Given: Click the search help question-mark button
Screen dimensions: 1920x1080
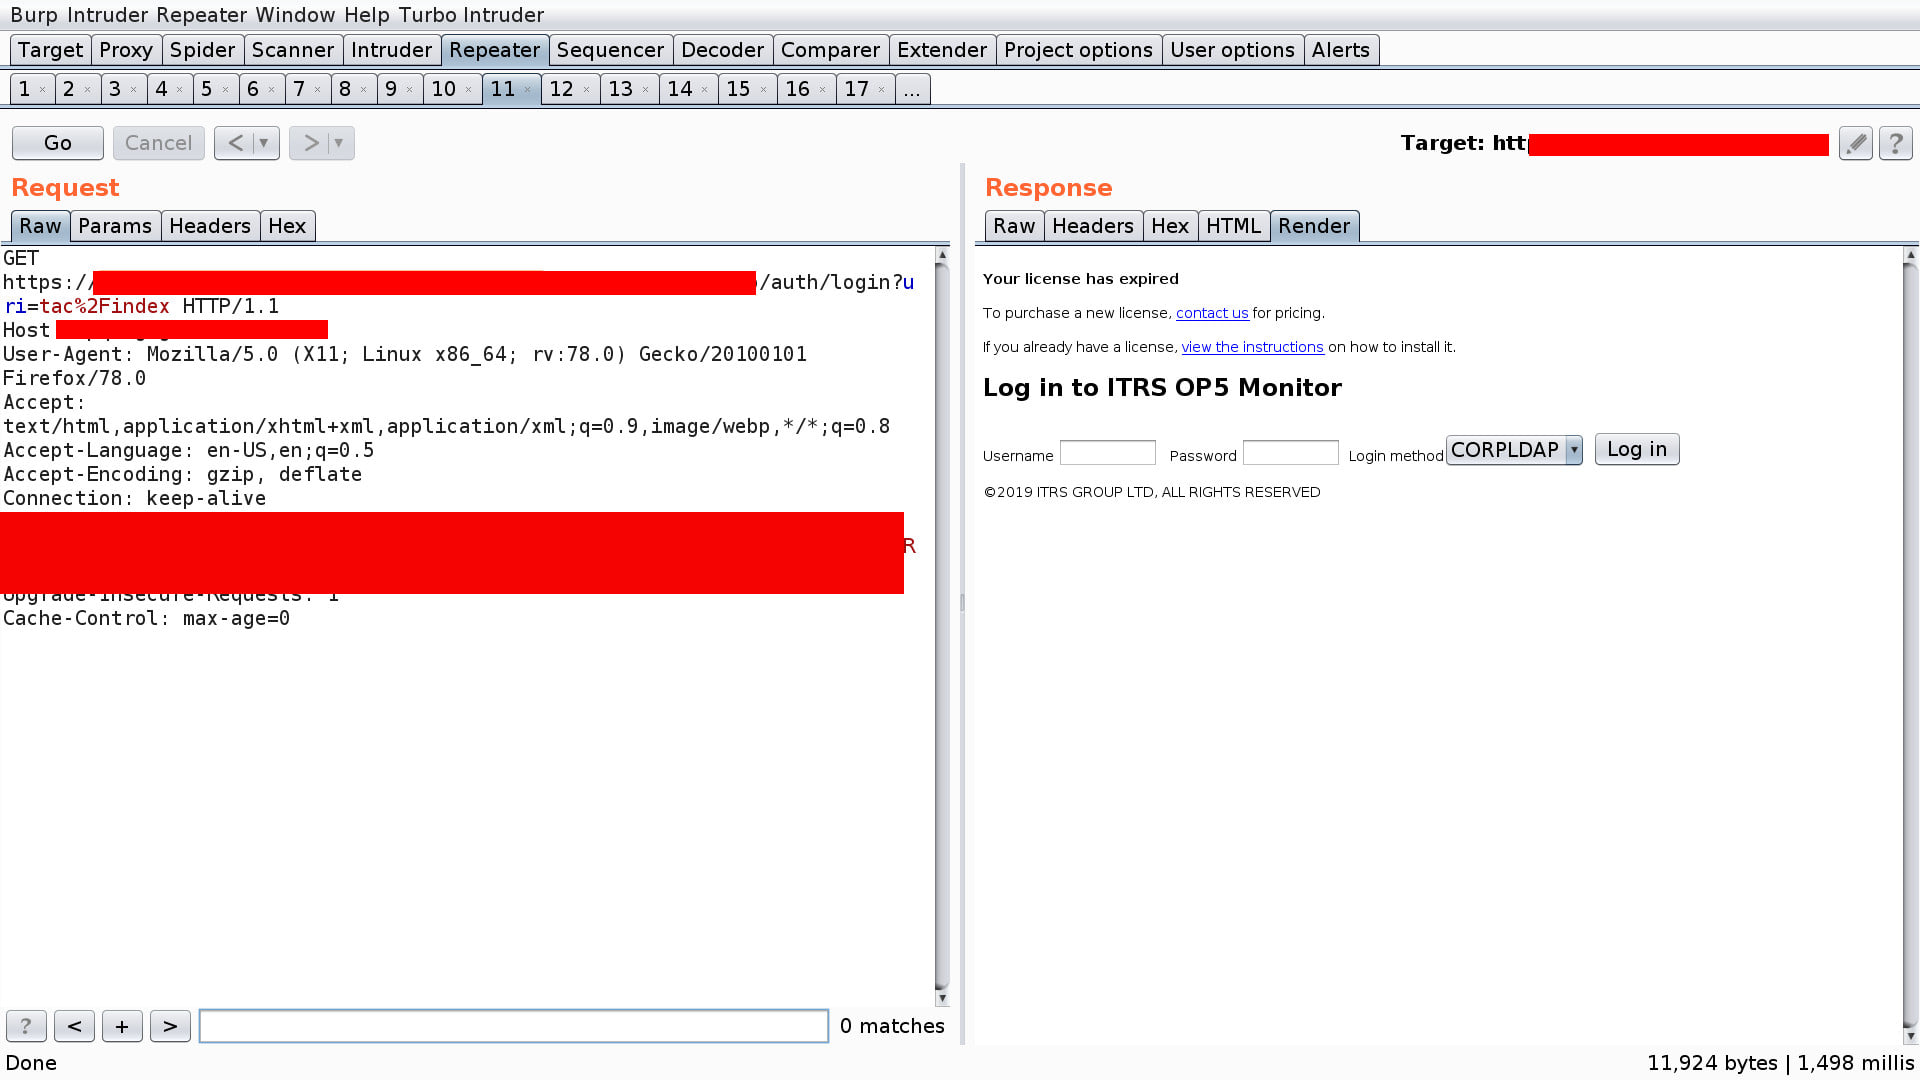Looking at the screenshot, I should [x=26, y=1026].
